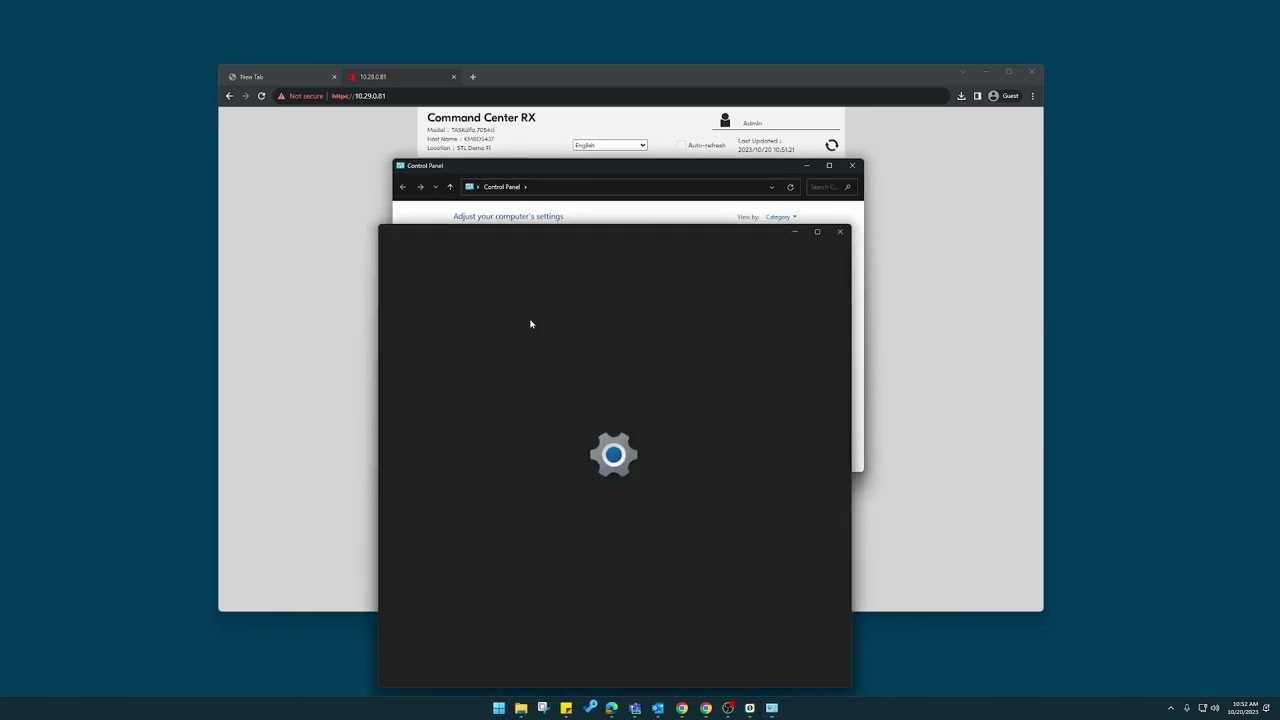Screen dimensions: 1280x720
Task: Open Microsoft Teams from taskbar
Action: coord(635,708)
